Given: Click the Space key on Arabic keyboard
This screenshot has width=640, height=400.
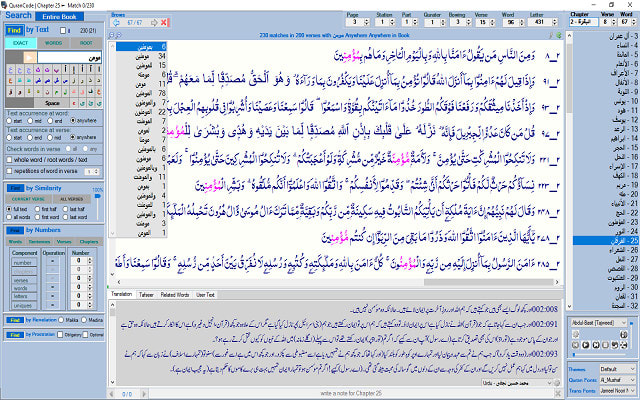Looking at the screenshot, I should point(51,102).
